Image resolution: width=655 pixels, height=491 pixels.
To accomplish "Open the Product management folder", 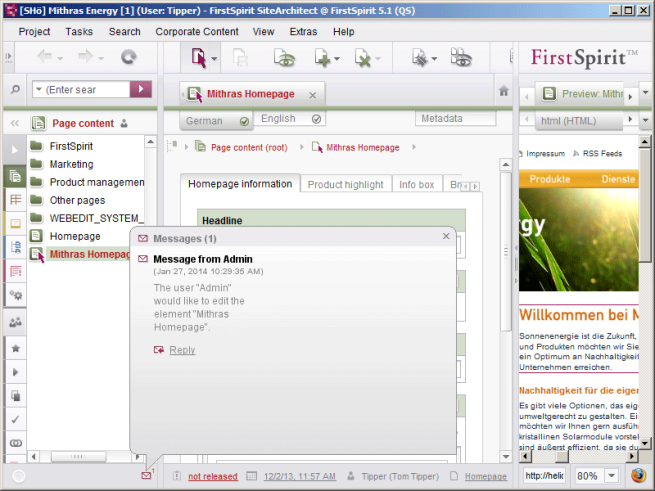I will [97, 182].
